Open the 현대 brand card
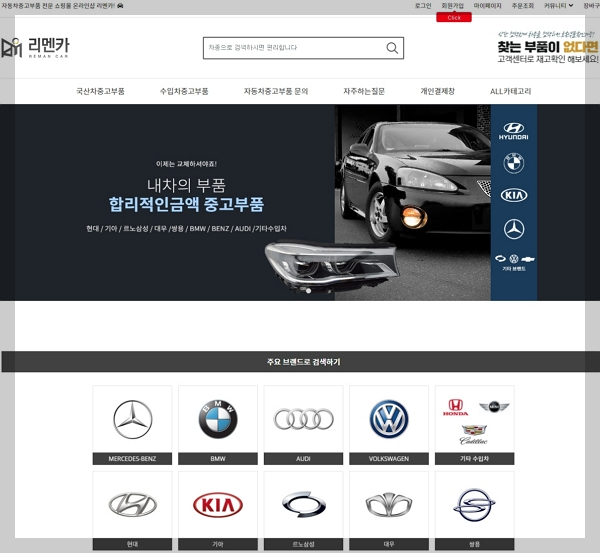Screen dimensions: 600x553 click(132, 511)
